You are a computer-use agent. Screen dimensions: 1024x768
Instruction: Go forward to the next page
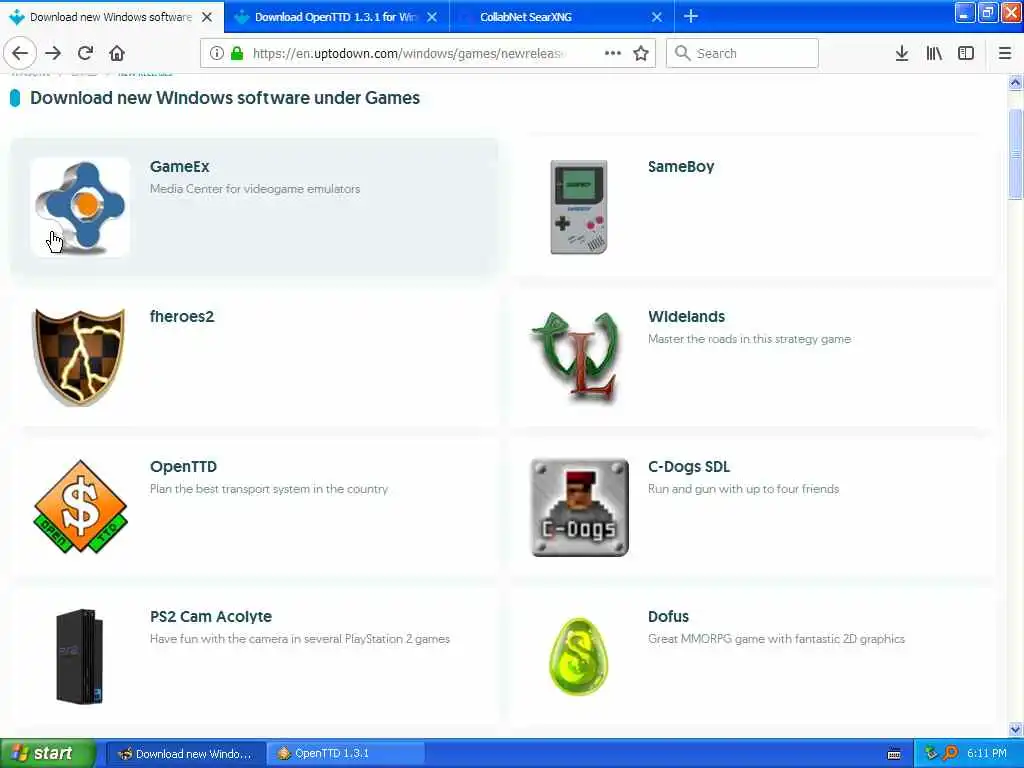[x=53, y=54]
